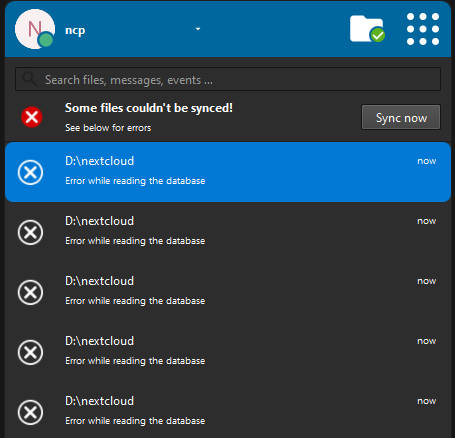
Task: Open the ncp account avatar
Action: point(35,29)
